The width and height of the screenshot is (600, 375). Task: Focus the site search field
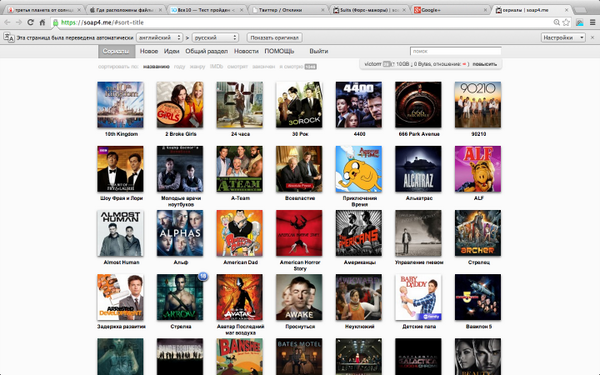pyautogui.click(x=455, y=51)
